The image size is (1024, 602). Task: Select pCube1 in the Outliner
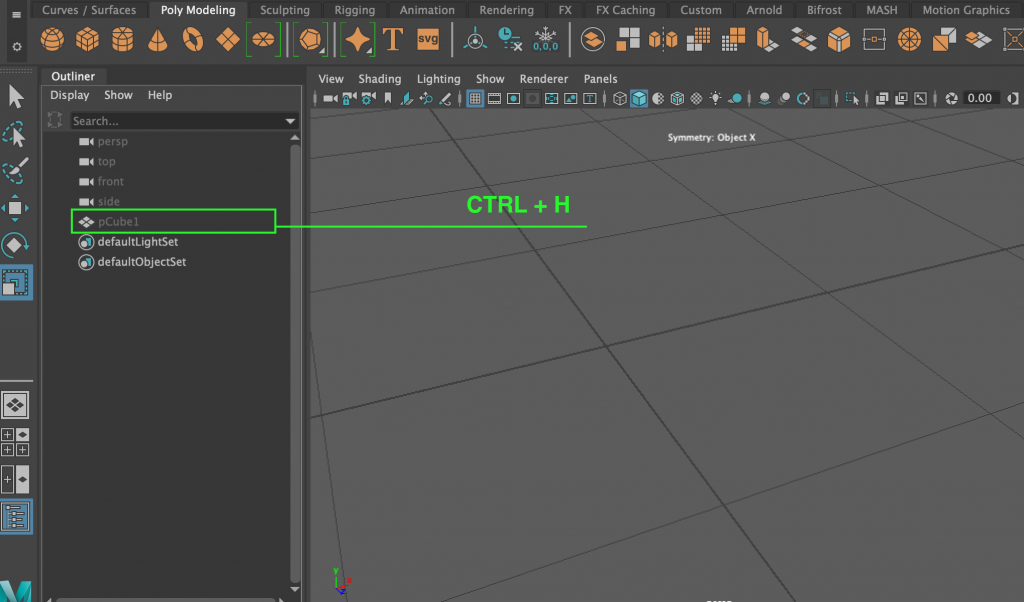[120, 221]
